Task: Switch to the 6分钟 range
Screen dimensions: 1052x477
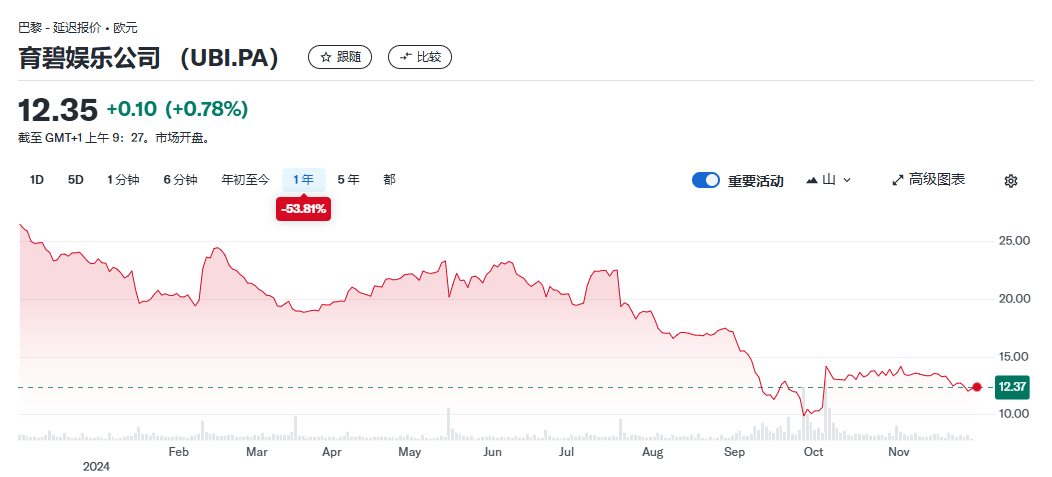Action: pyautogui.click(x=180, y=180)
